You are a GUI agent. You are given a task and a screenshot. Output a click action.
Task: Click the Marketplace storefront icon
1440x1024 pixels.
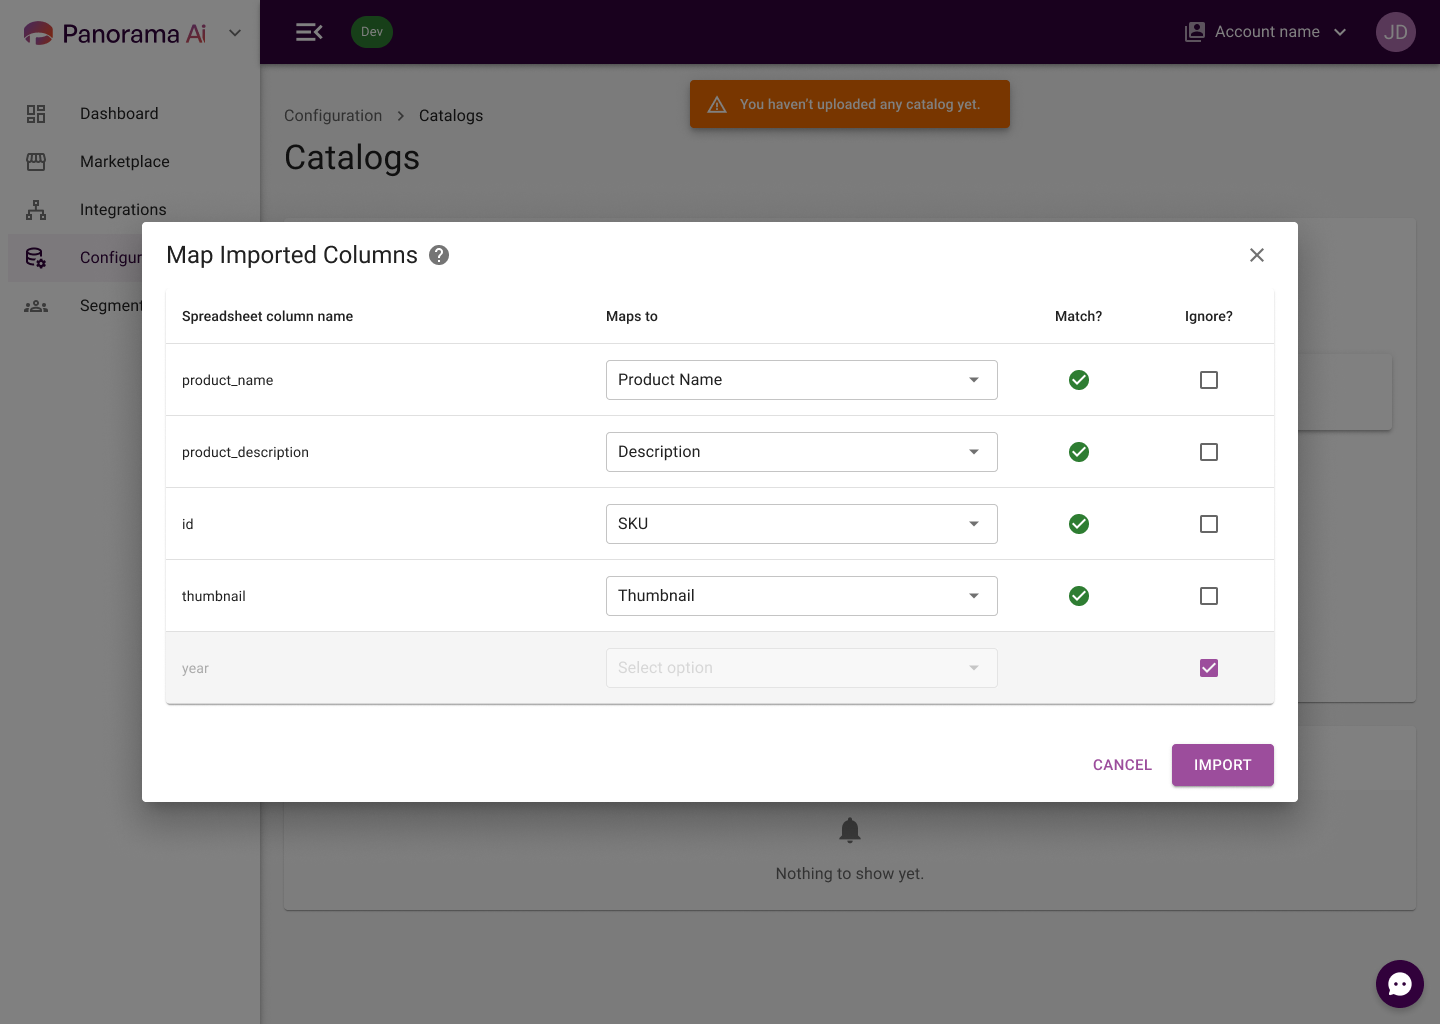(x=36, y=162)
